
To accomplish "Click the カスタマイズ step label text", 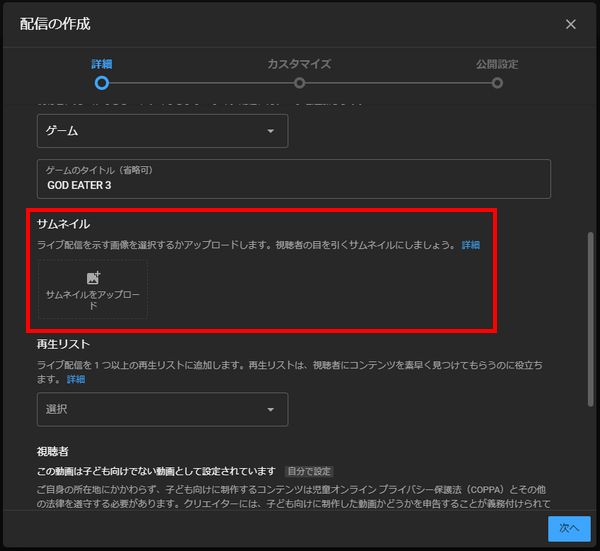I will (299, 64).
